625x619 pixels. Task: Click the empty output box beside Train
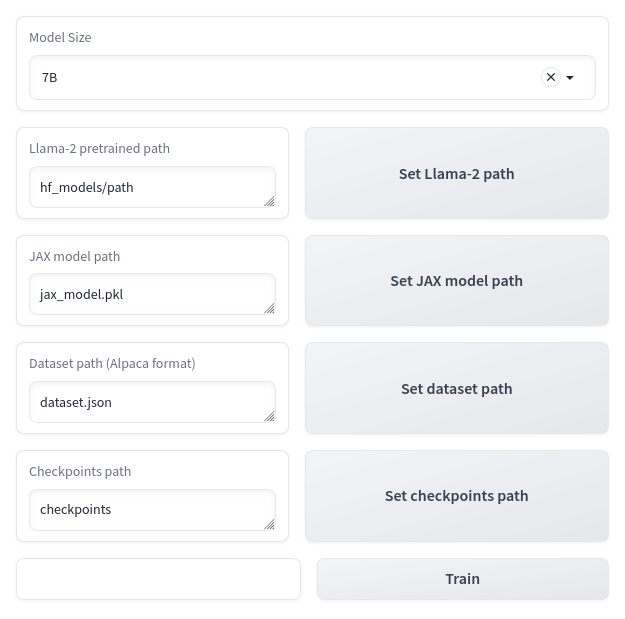(x=158, y=579)
